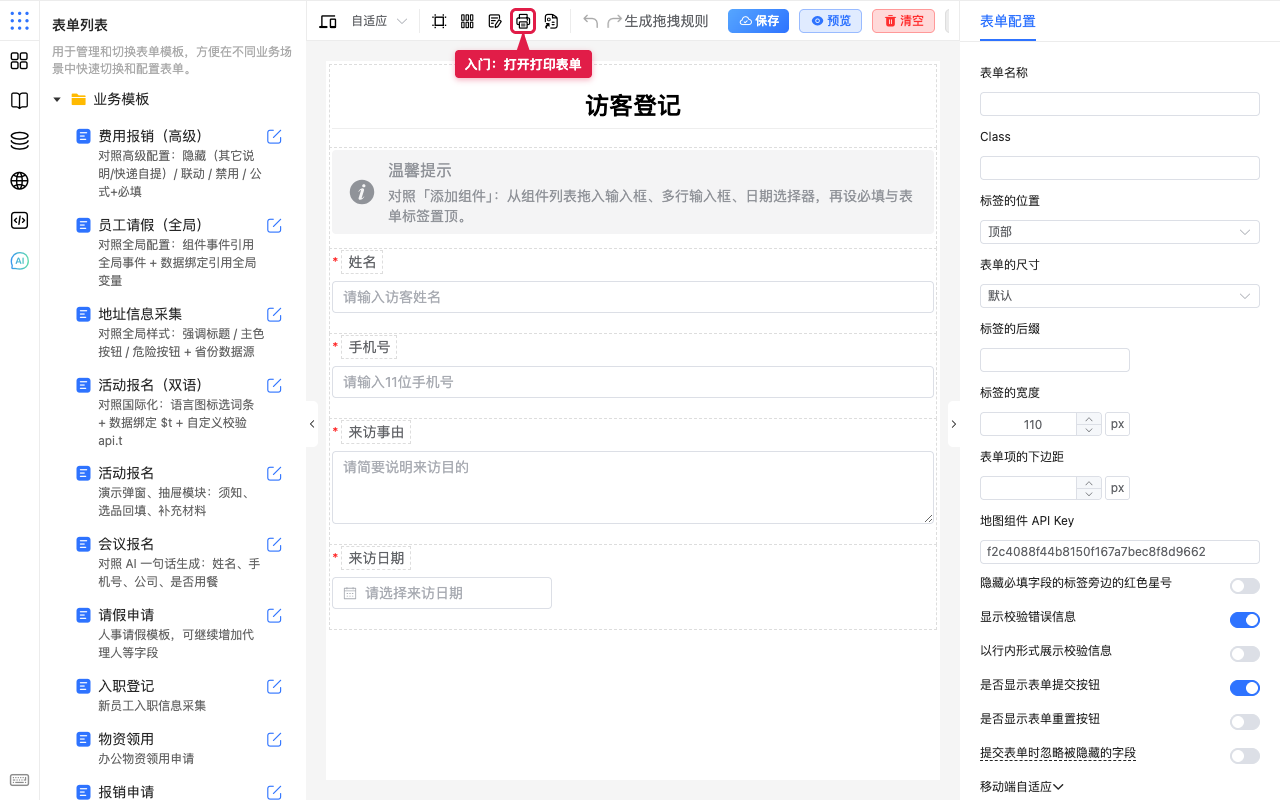Expand the 移动端自适应 section
Image resolution: width=1280 pixels, height=800 pixels.
pos(1021,787)
